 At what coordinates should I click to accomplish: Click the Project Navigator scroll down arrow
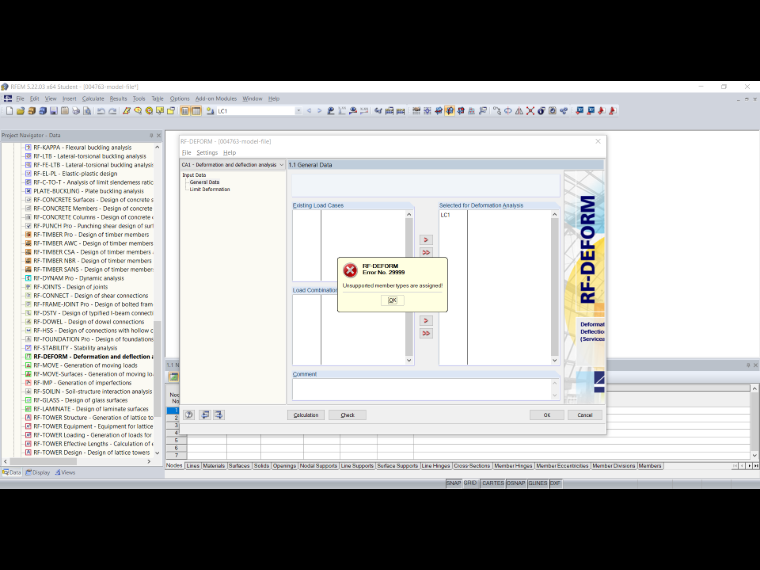tap(157, 453)
